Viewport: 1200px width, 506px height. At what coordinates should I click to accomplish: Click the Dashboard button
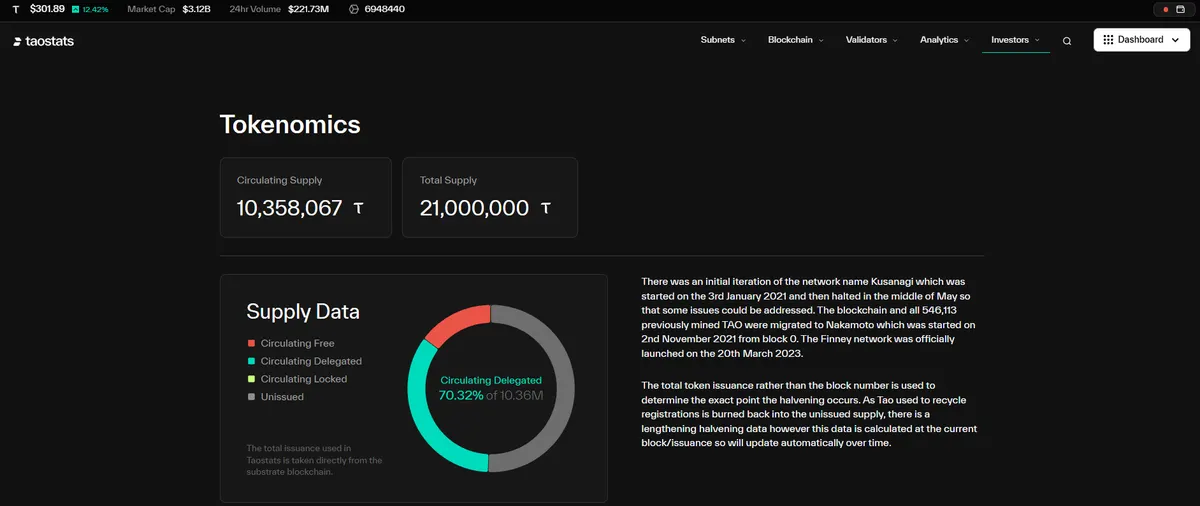(1141, 40)
